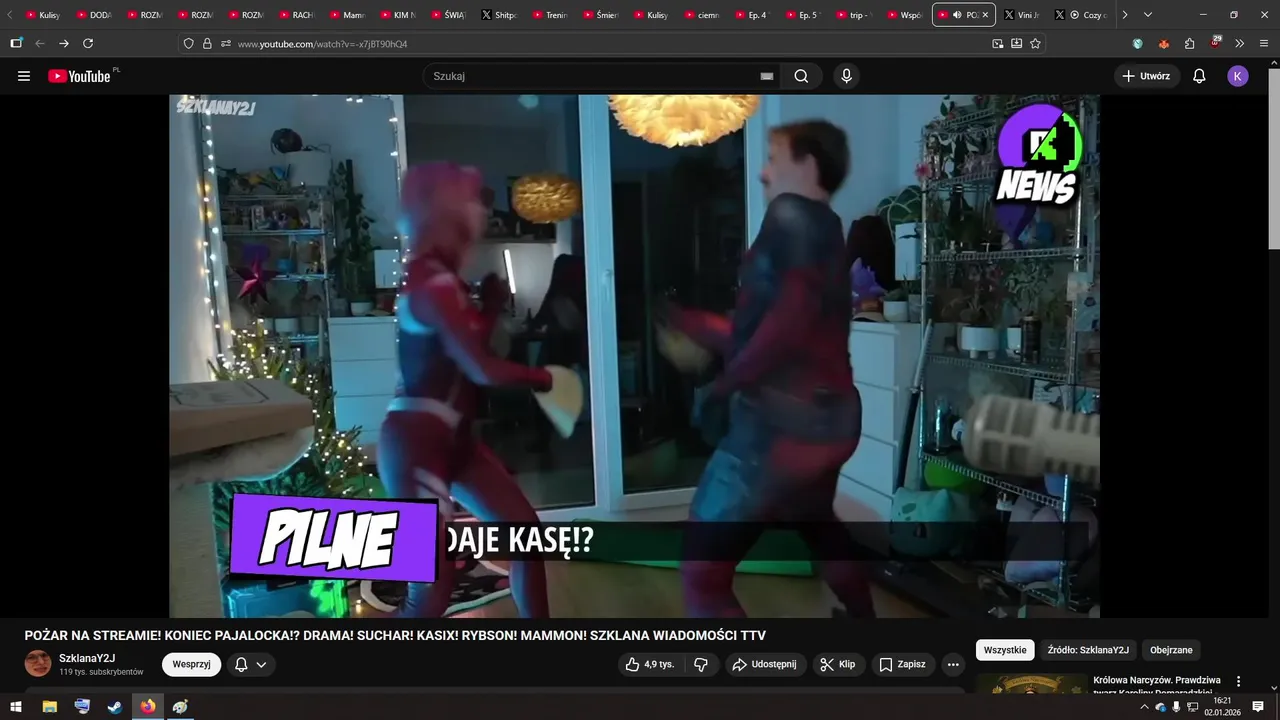Open Steam from the taskbar
This screenshot has height=720, width=1280.
115,706
